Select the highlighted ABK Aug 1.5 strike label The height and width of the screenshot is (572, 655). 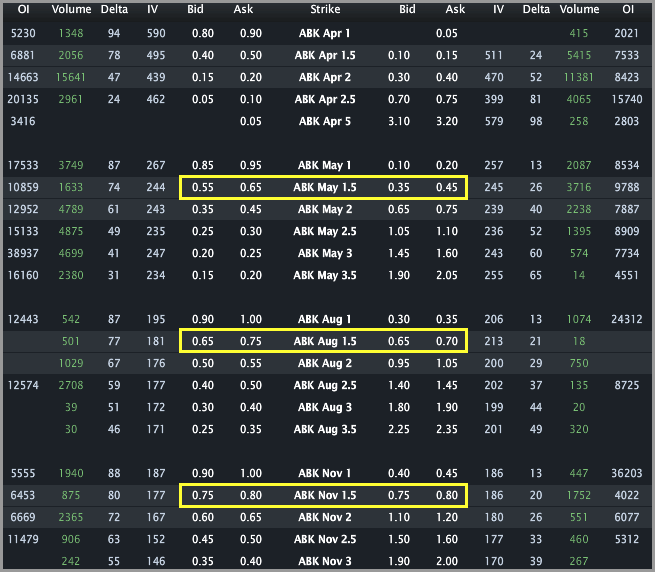[x=325, y=341]
